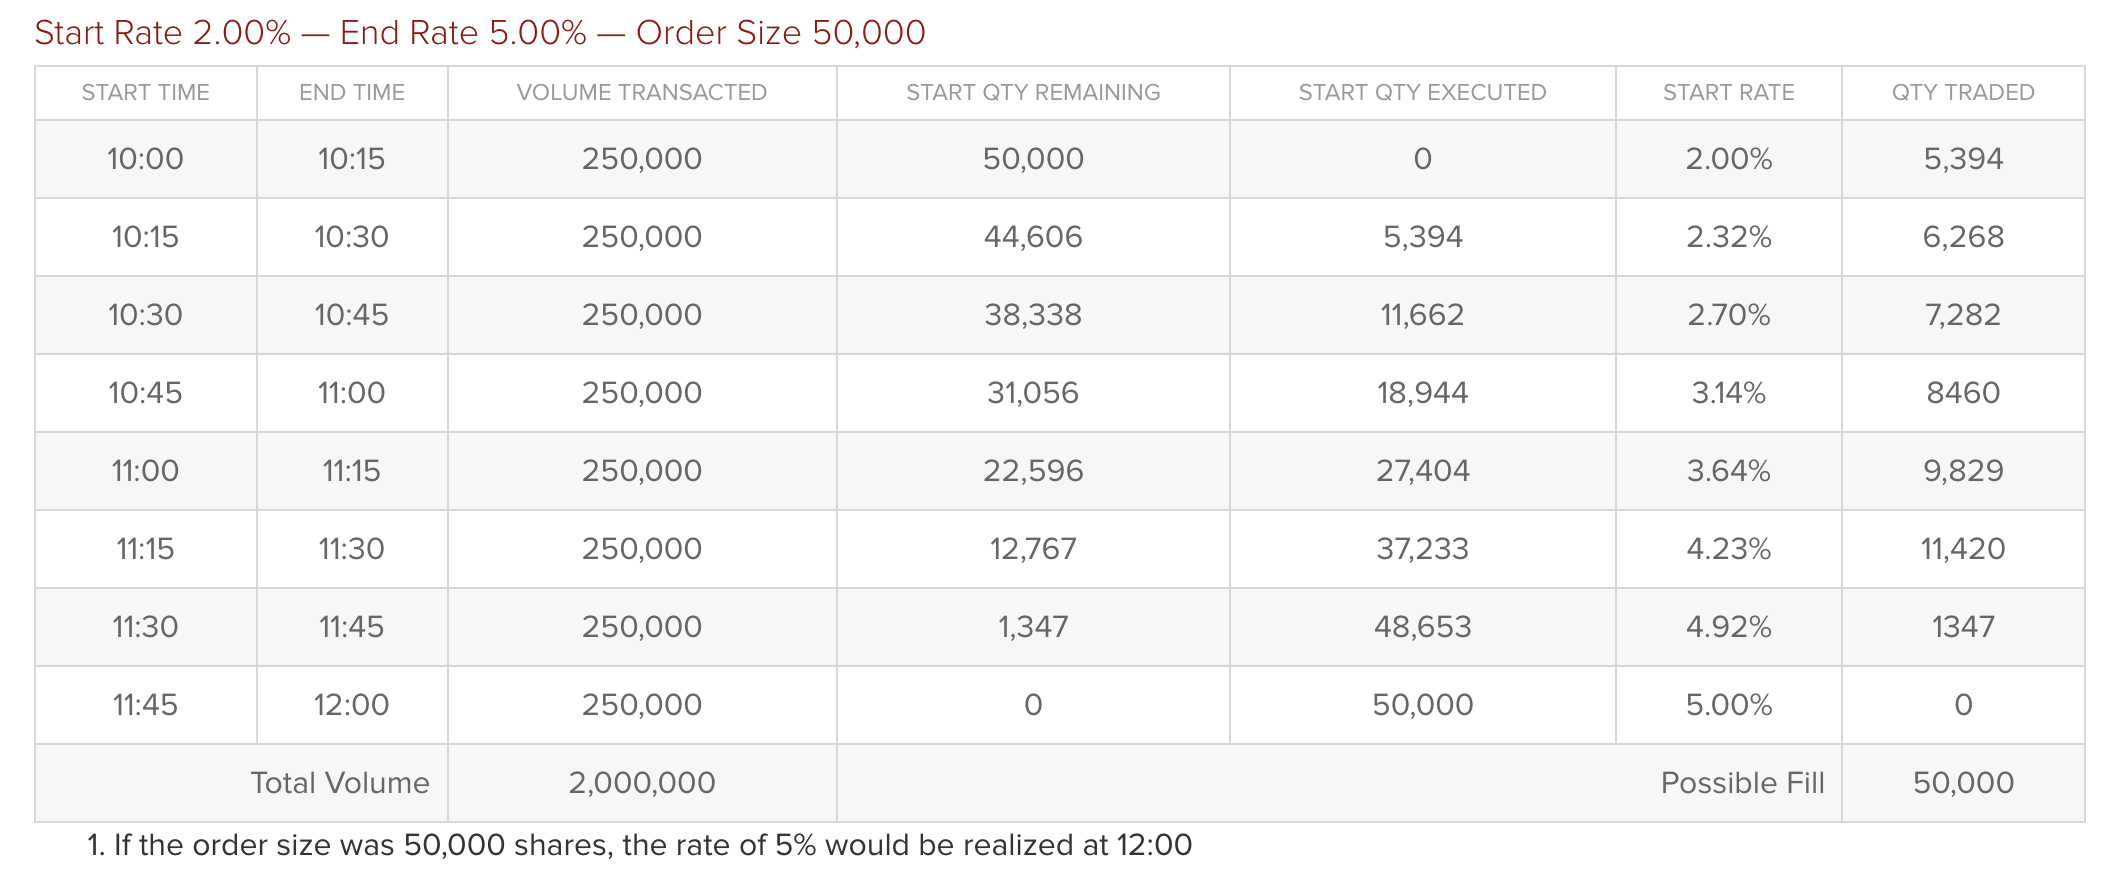Click the END TIME column header
The image size is (2120, 894).
click(351, 93)
